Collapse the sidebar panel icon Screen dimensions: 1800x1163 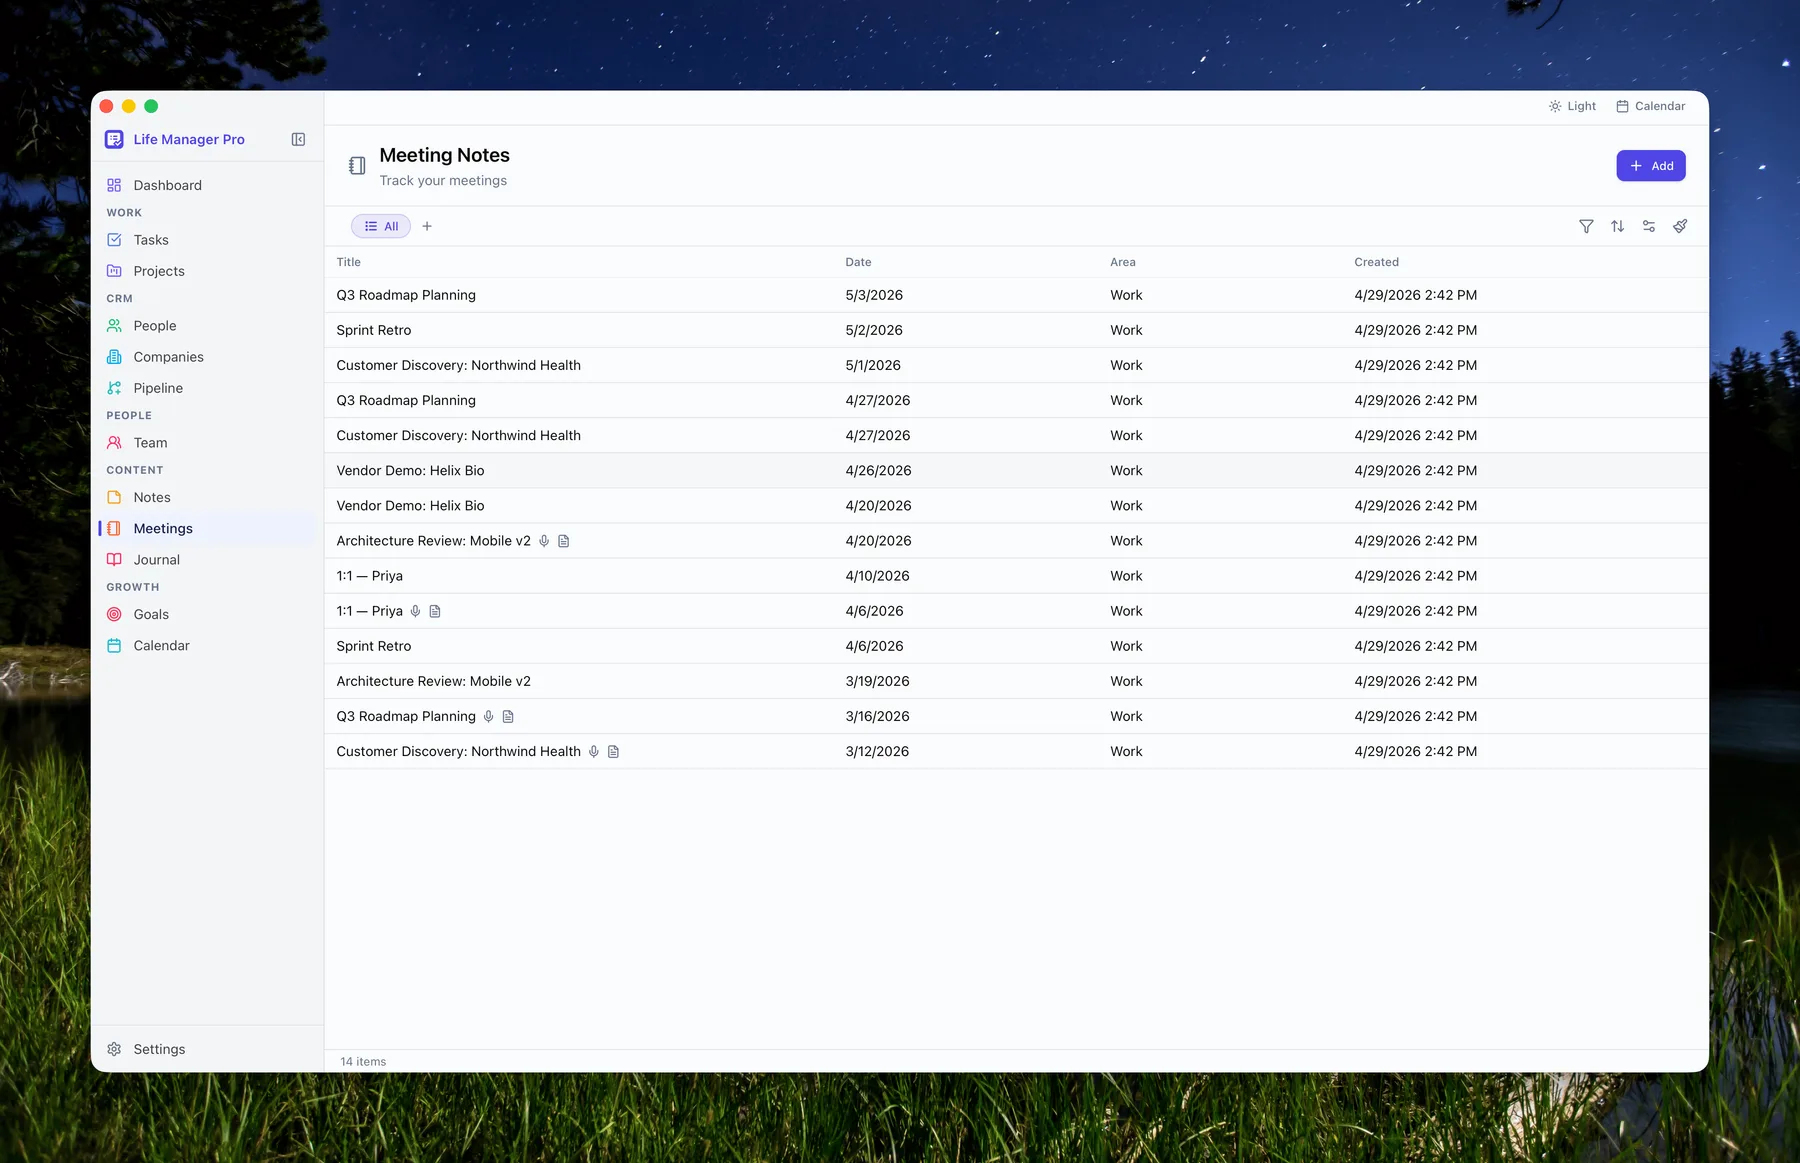298,139
